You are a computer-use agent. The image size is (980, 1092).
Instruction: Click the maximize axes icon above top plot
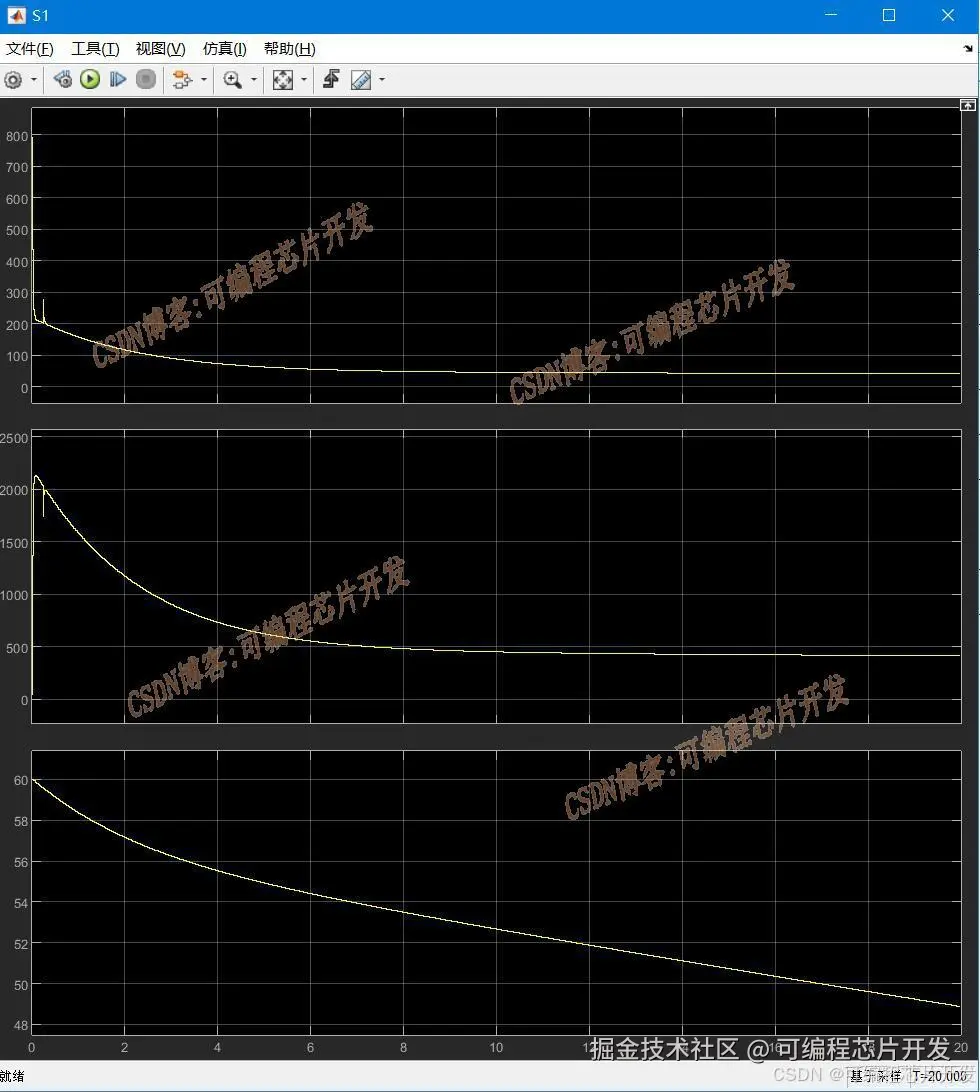(x=967, y=105)
